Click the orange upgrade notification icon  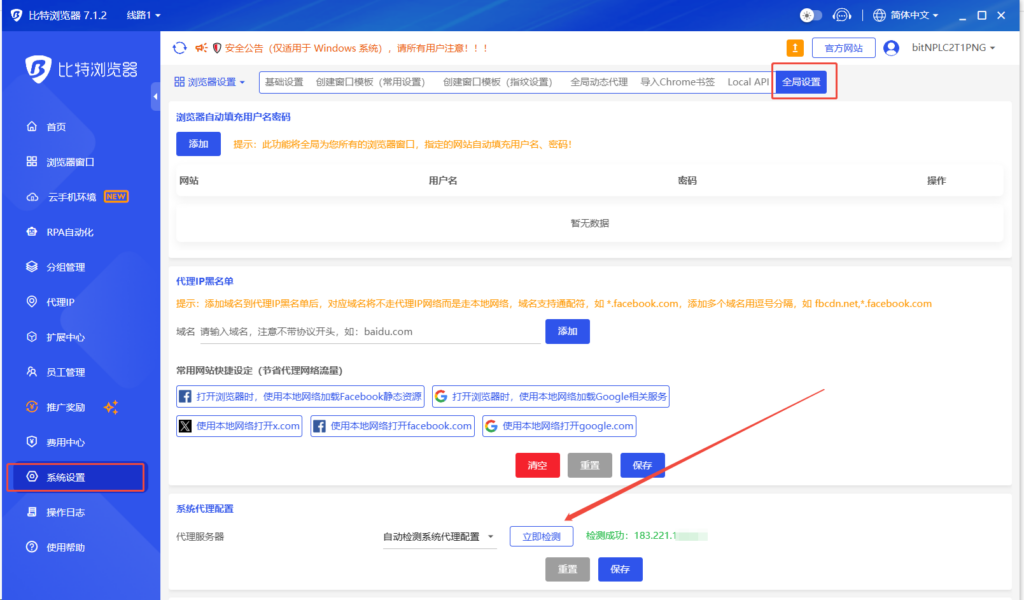795,48
